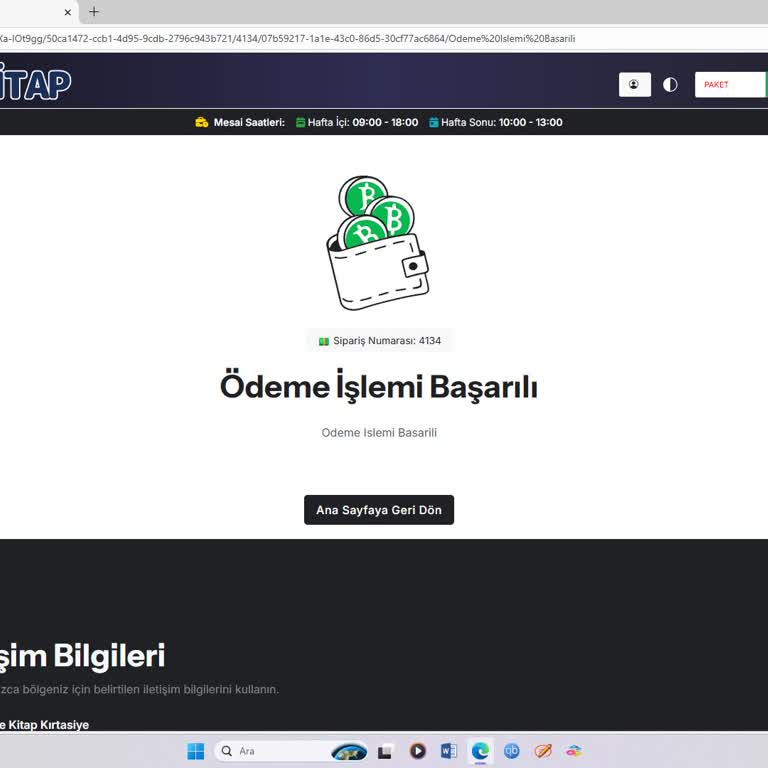Click the browser address bar URL
Image resolution: width=768 pixels, height=768 pixels.
(287, 39)
